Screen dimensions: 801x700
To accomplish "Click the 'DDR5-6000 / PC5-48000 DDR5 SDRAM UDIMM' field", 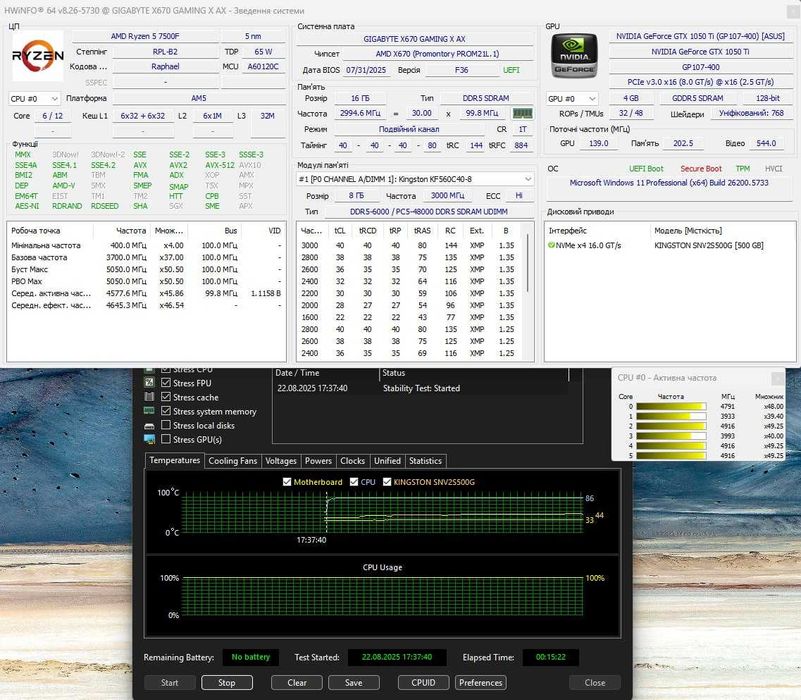I will 429,212.
